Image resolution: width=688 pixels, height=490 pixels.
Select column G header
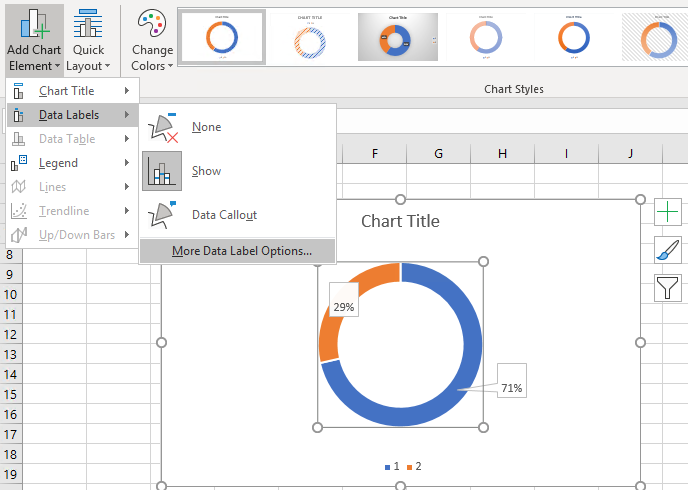[x=438, y=154]
